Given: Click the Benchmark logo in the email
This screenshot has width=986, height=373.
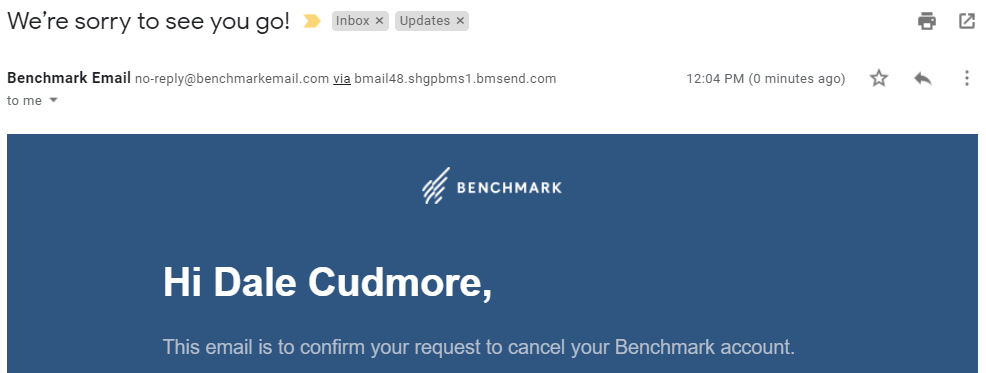Looking at the screenshot, I should pos(492,186).
